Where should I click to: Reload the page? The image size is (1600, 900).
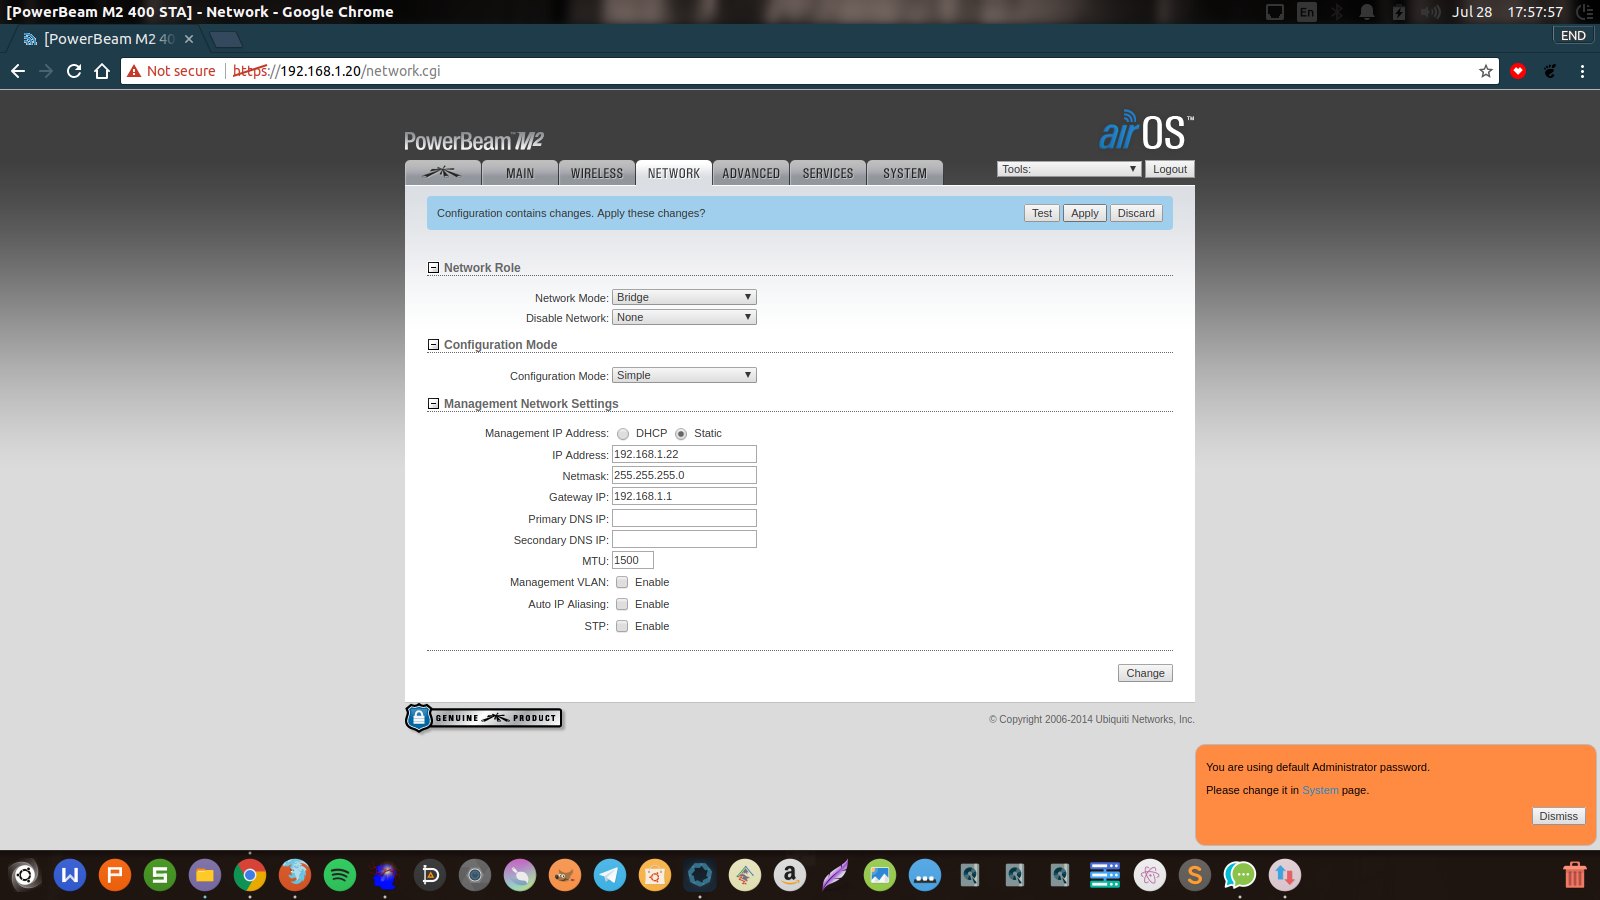tap(74, 71)
